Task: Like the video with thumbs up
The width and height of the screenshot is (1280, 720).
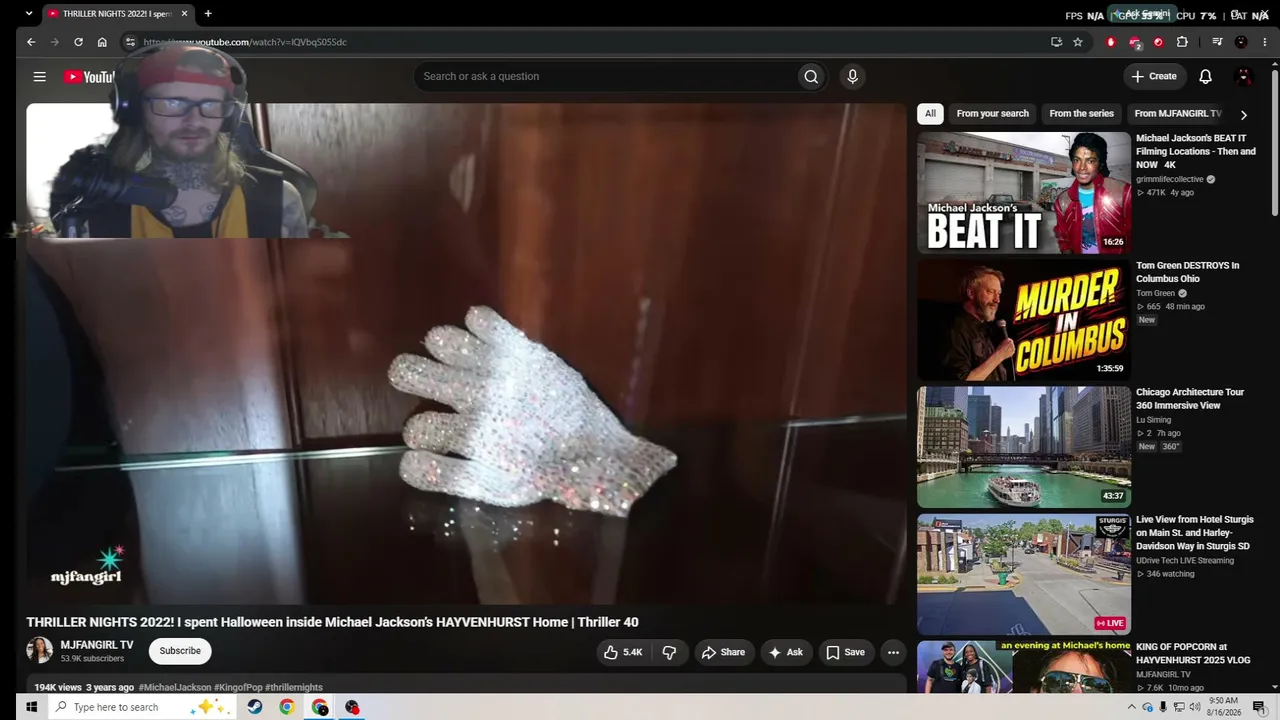Action: [623, 652]
